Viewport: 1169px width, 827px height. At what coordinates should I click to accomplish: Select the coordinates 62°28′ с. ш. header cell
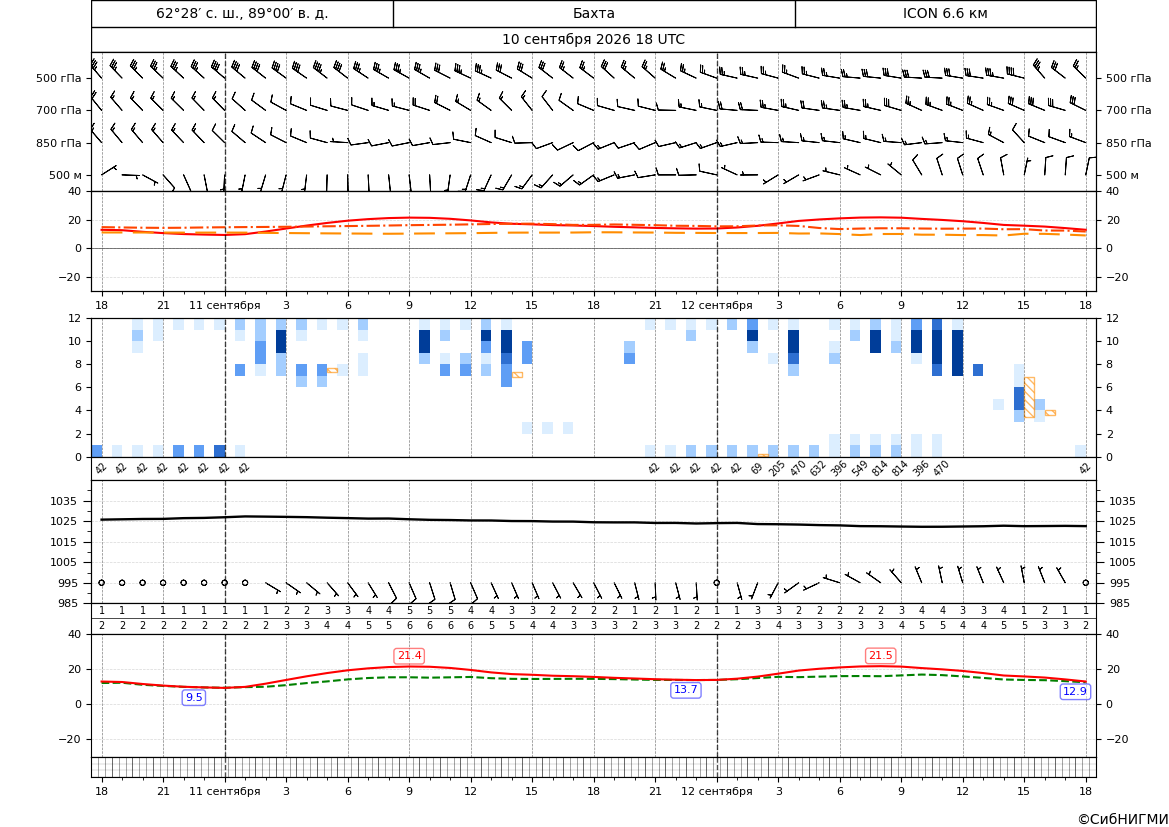click(242, 13)
